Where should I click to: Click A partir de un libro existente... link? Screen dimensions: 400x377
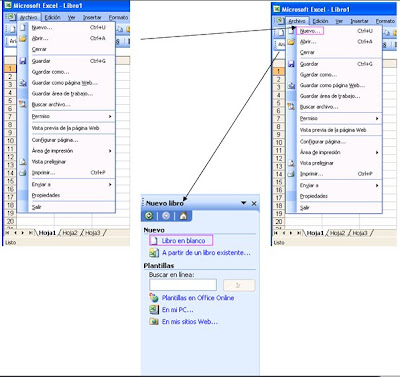pos(206,253)
